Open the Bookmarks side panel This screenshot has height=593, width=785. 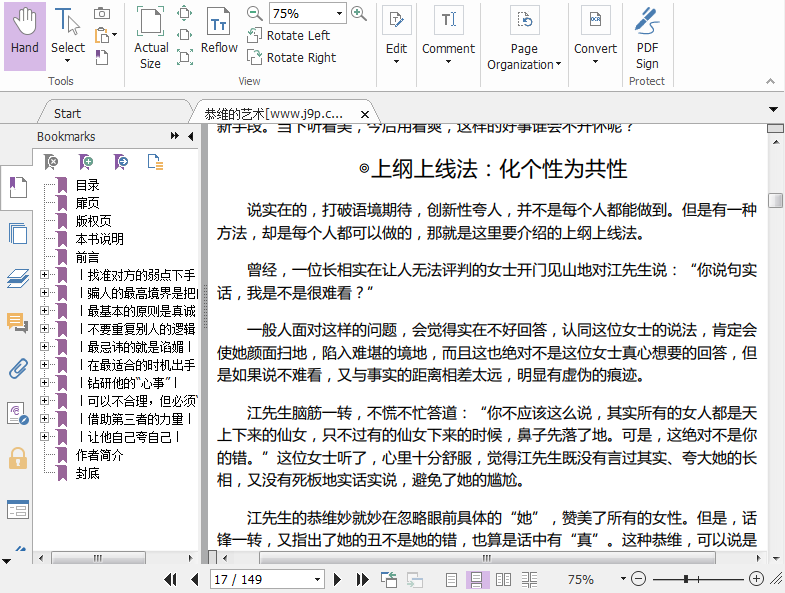pos(18,188)
